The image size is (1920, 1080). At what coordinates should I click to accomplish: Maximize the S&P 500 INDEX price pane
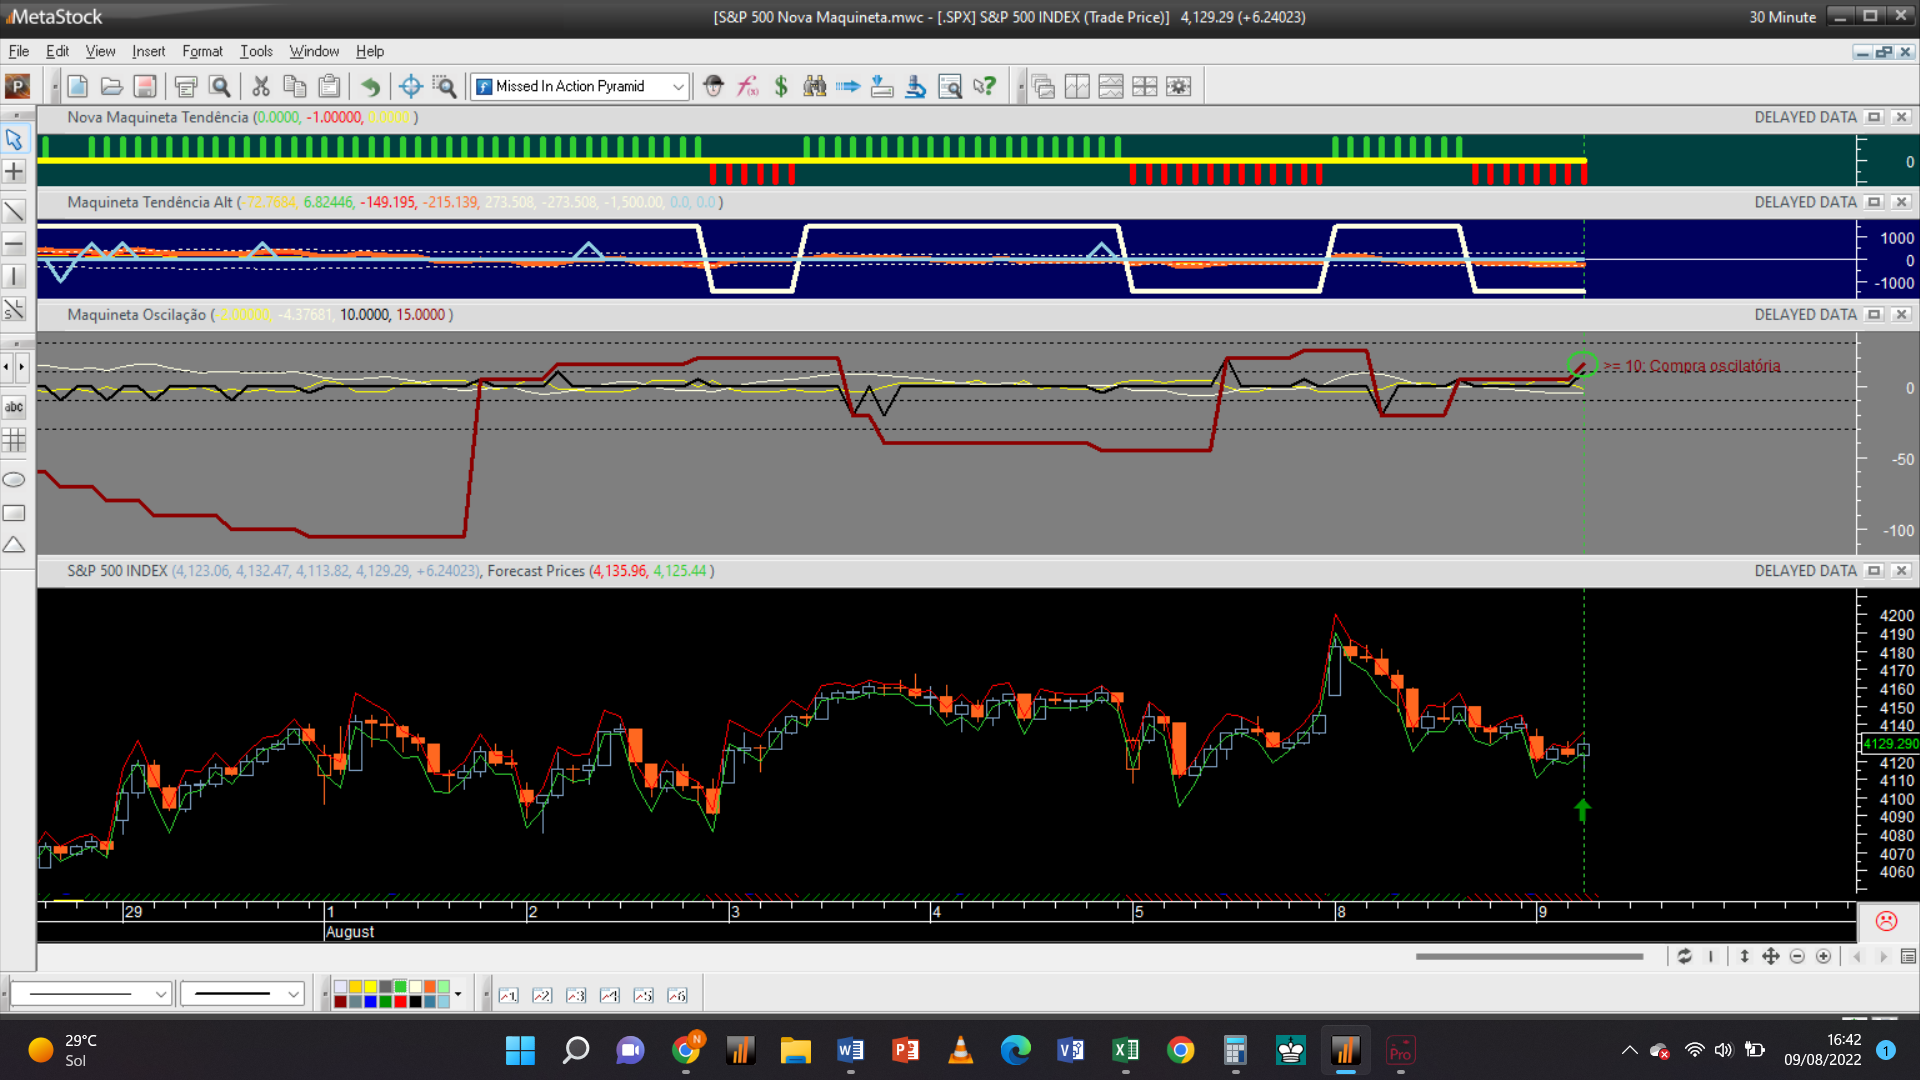(1874, 571)
